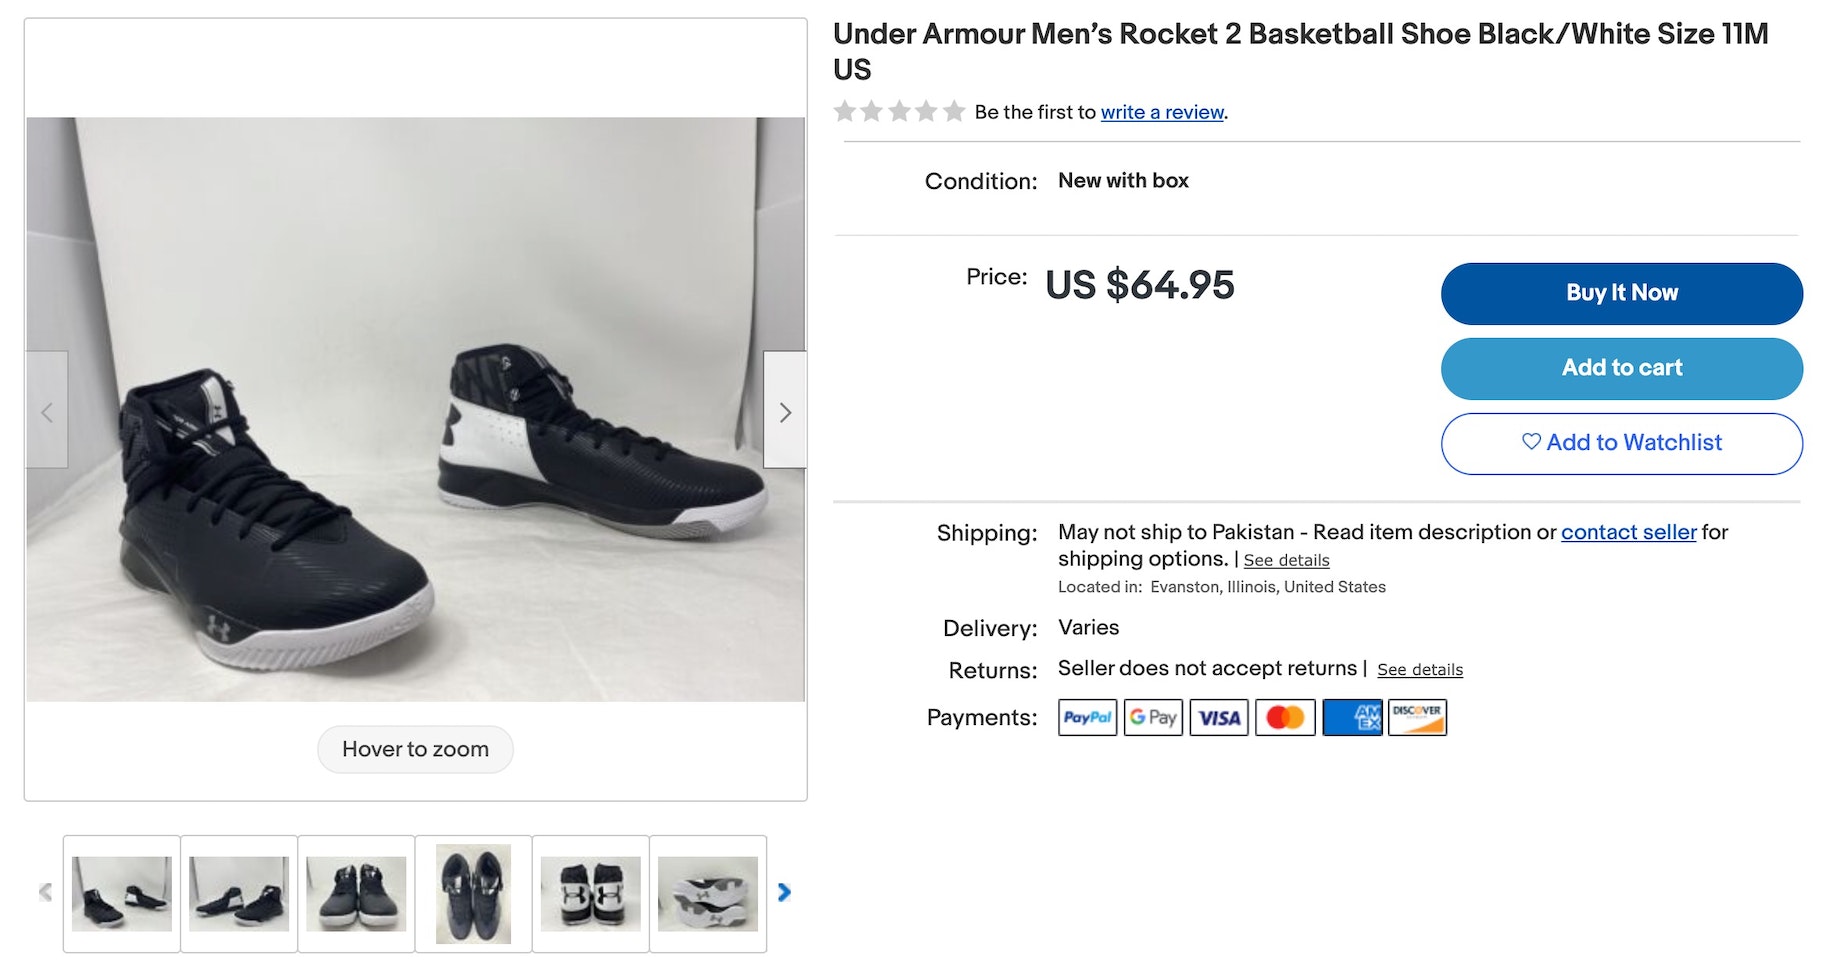Select the shoe soles thumbnail

click(x=708, y=893)
